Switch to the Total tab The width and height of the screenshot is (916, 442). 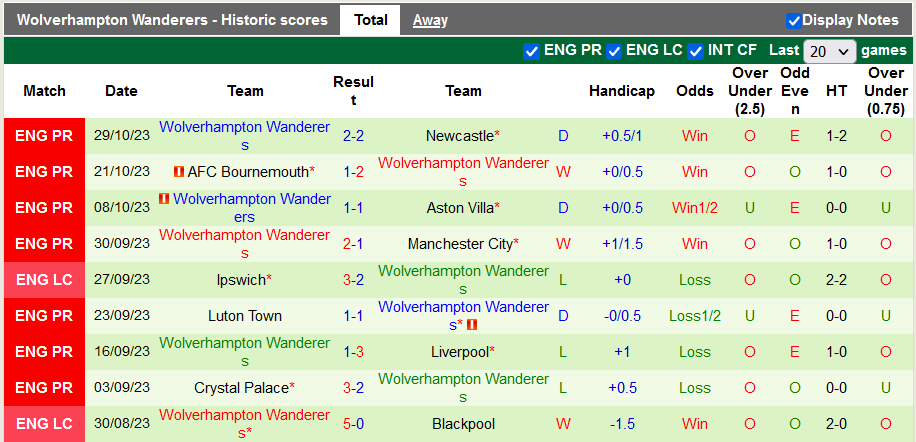(x=370, y=20)
